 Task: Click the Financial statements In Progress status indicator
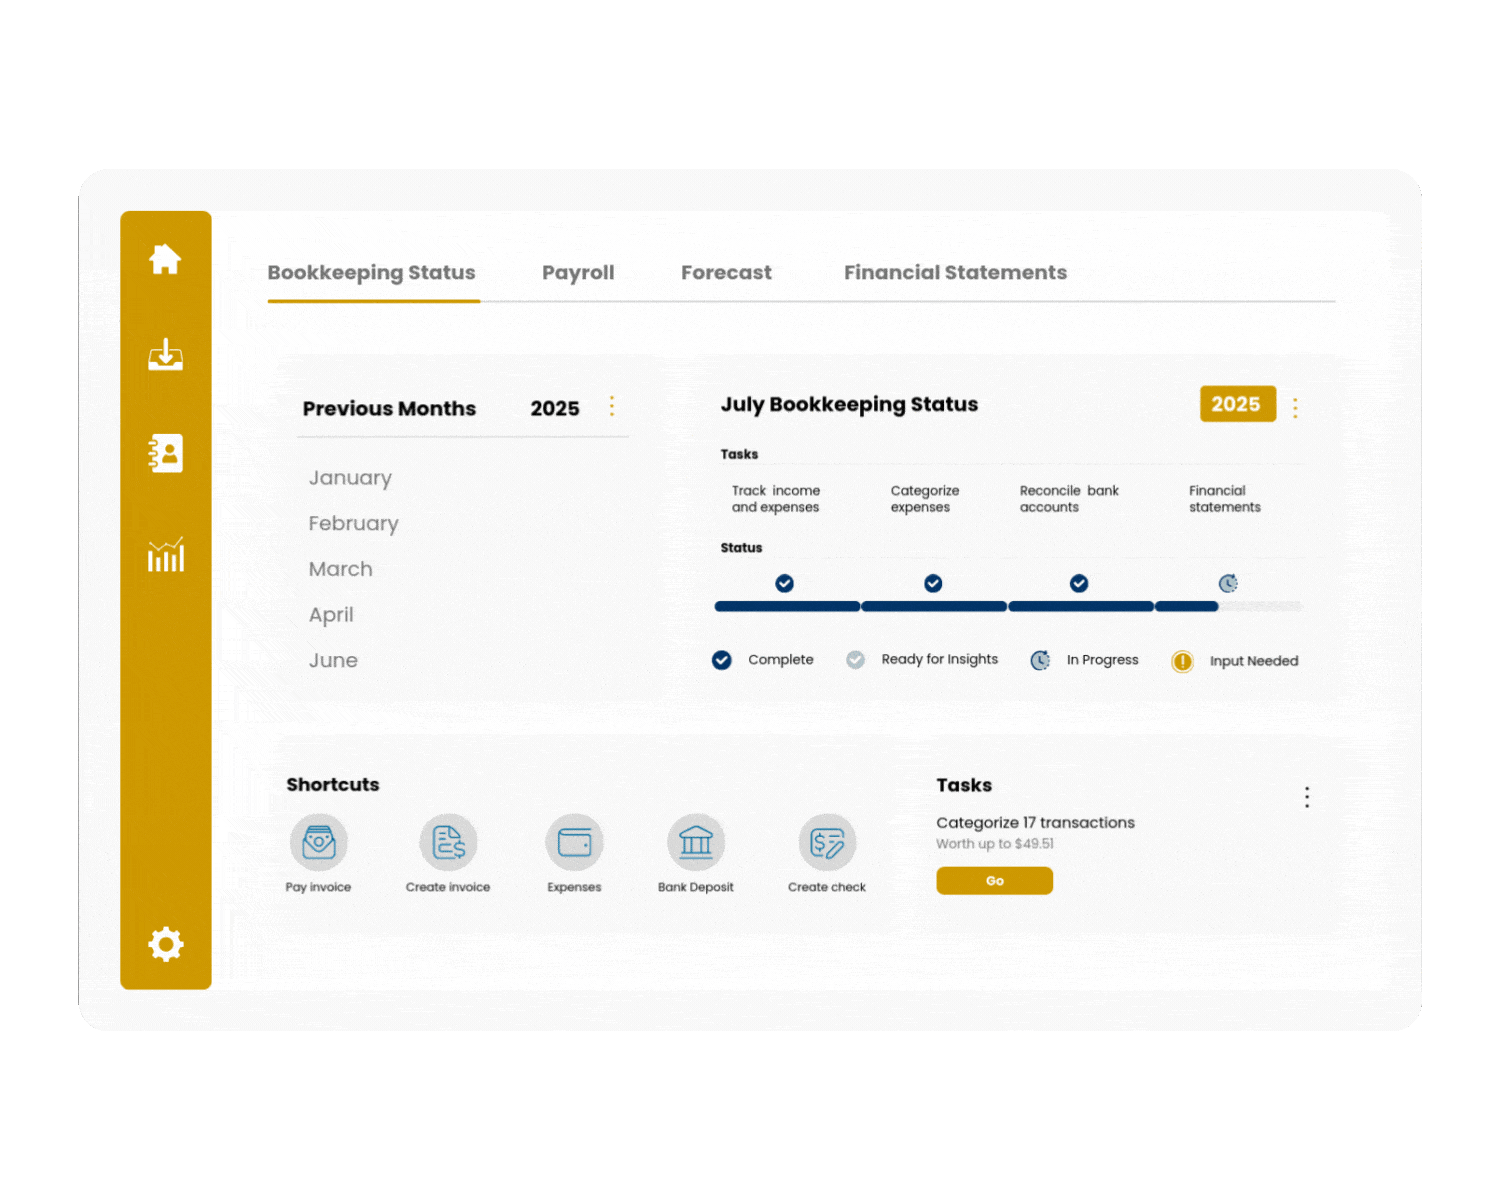point(1227,583)
